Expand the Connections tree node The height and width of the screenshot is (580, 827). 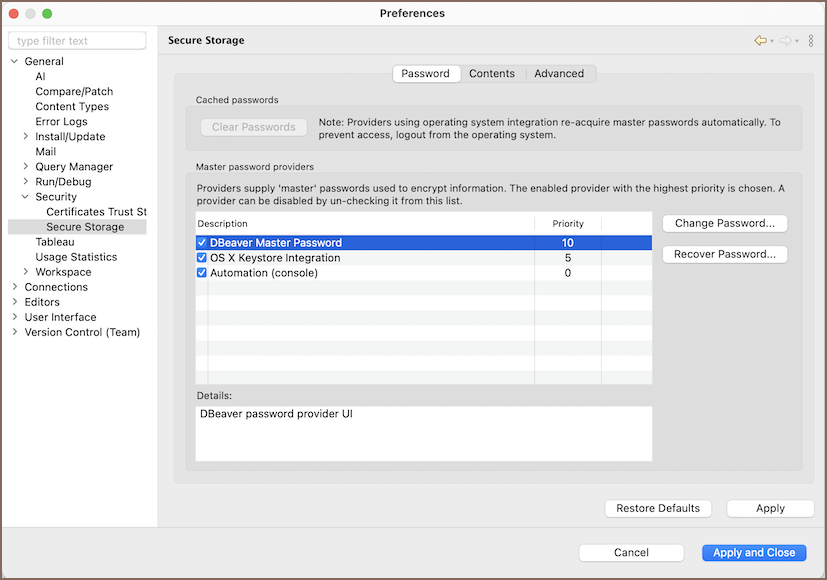tap(14, 287)
